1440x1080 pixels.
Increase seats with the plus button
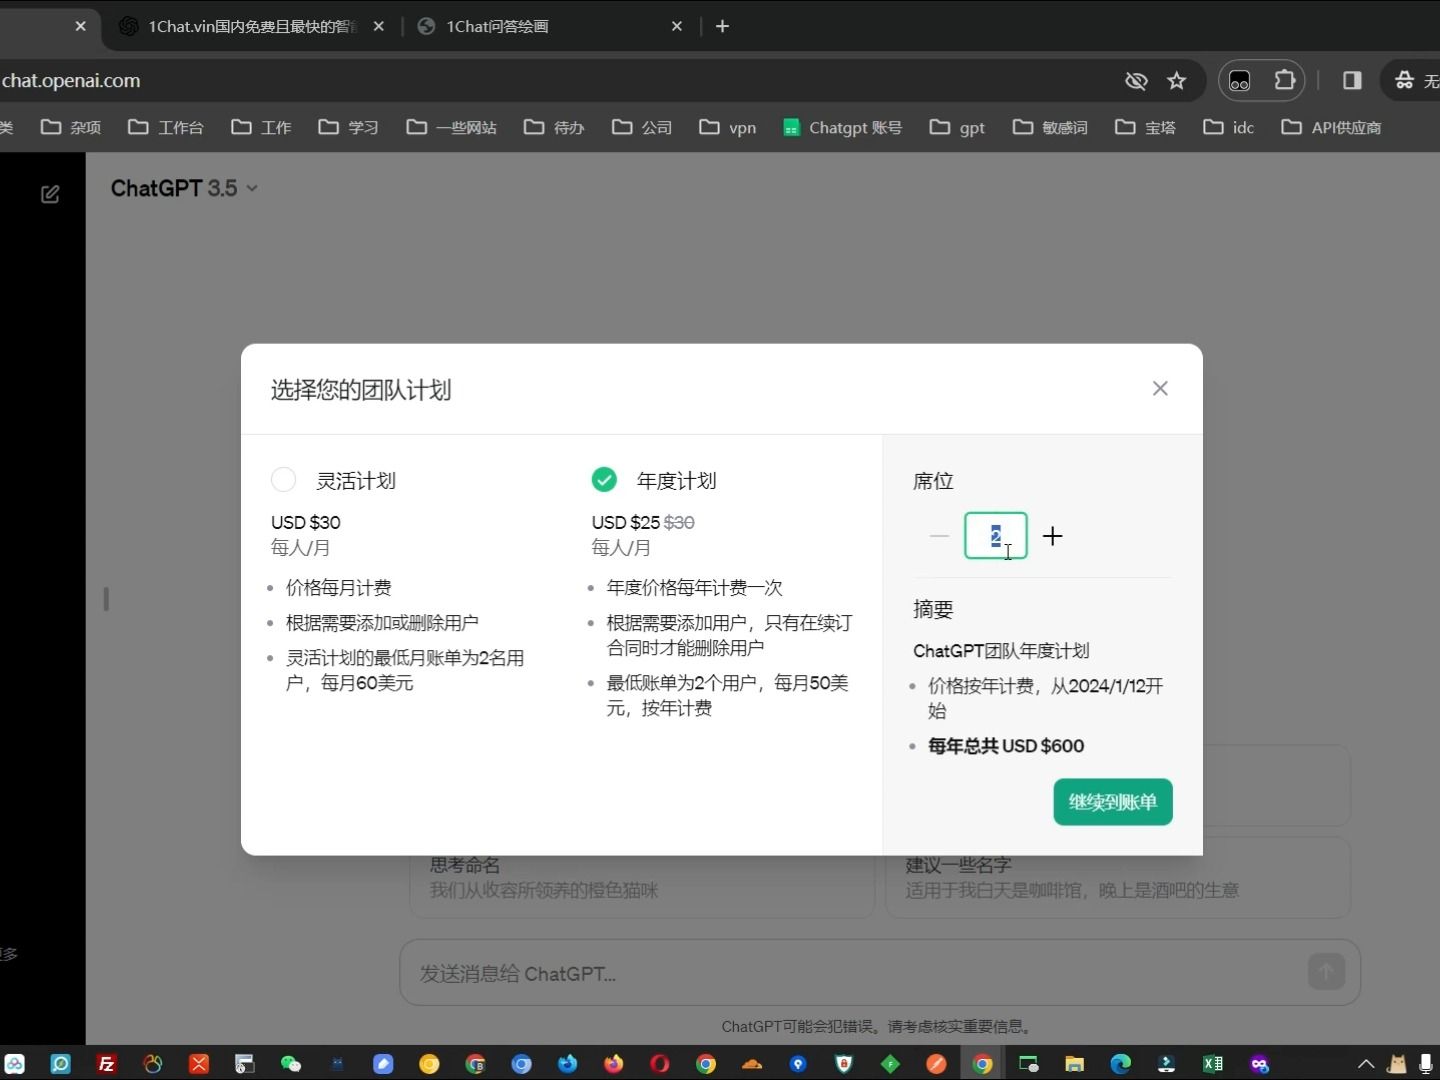coord(1052,536)
